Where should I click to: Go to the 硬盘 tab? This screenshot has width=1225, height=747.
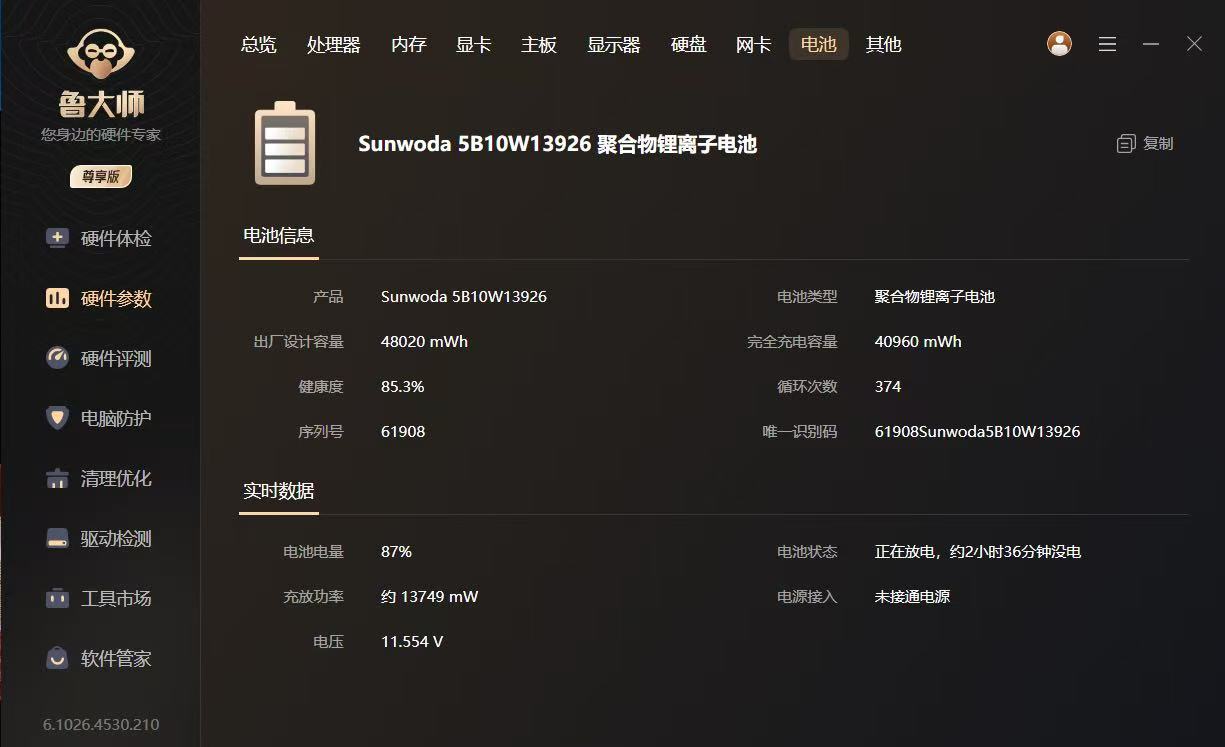[x=688, y=45]
